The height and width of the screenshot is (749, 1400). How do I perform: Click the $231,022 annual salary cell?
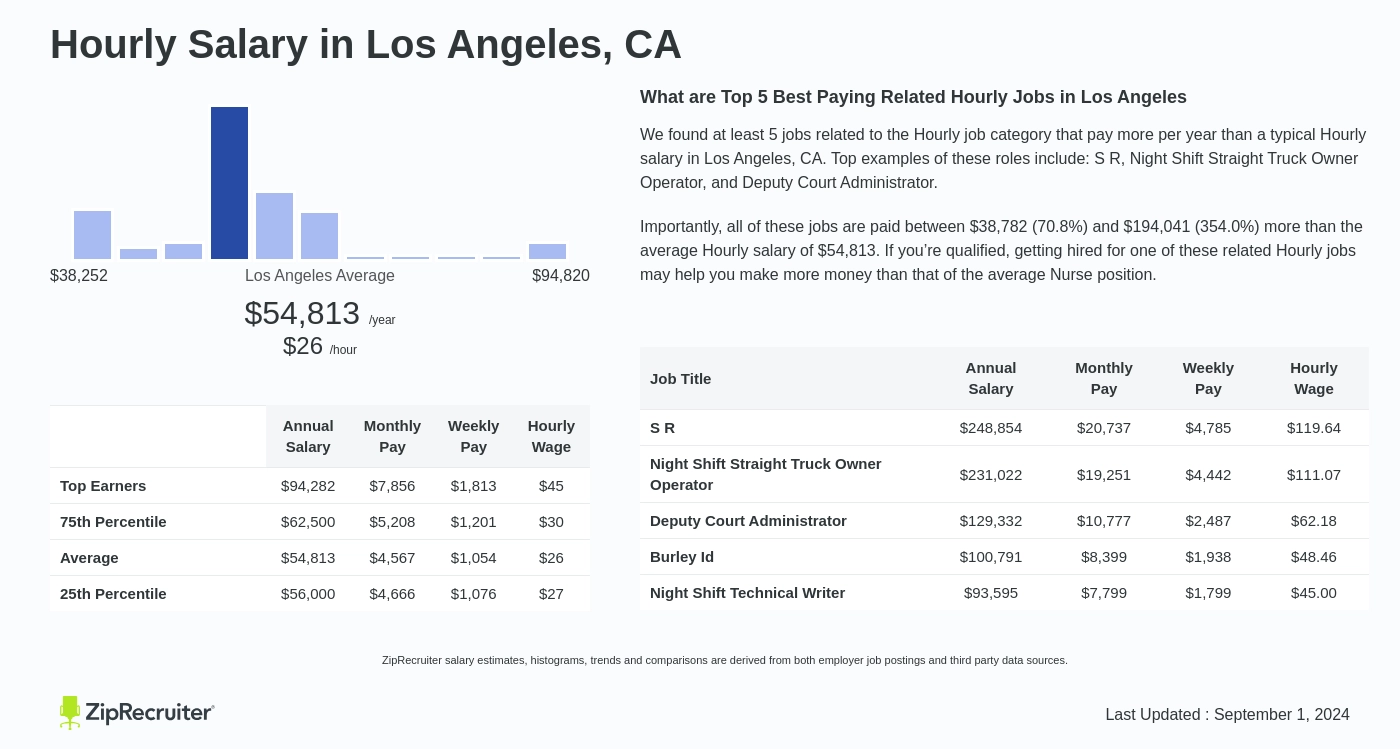(x=991, y=475)
